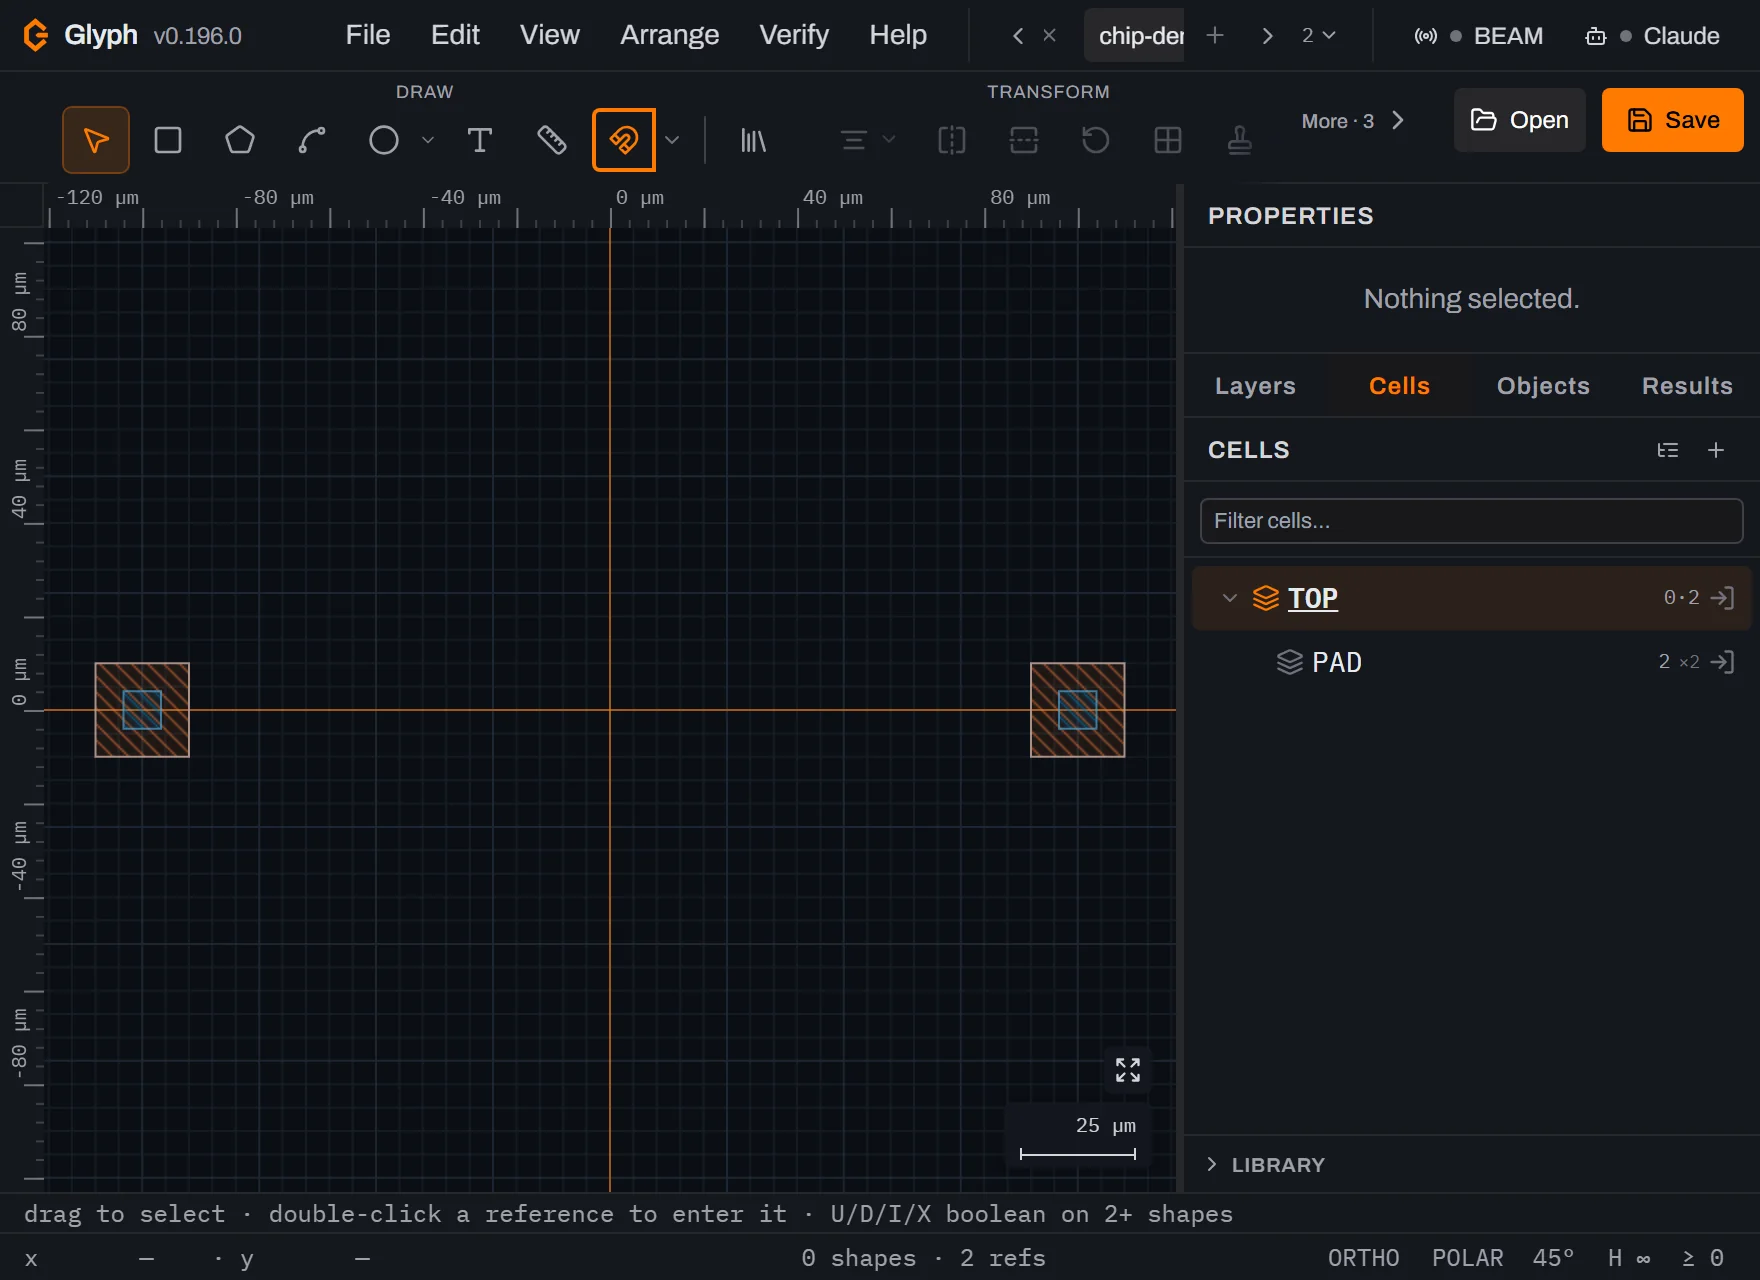Click the BEAM connection indicator

[1478, 36]
